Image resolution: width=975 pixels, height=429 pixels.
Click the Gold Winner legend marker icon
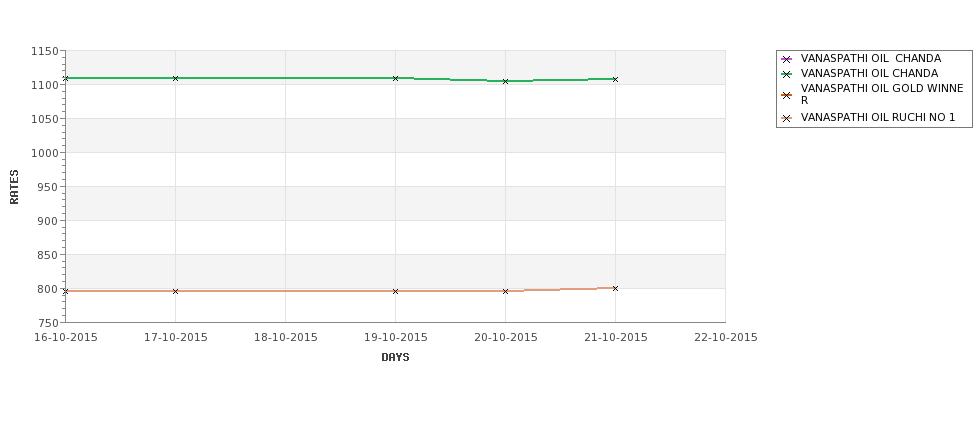pos(787,95)
